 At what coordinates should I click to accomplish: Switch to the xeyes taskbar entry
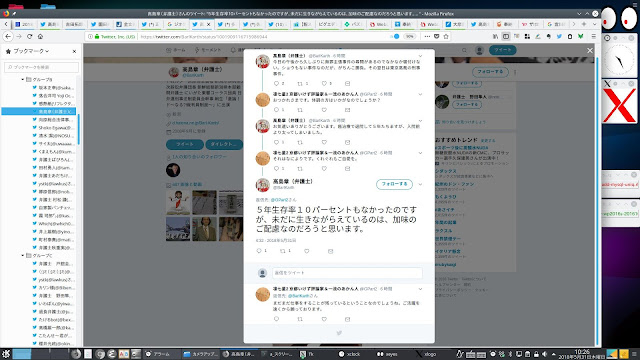(388, 354)
